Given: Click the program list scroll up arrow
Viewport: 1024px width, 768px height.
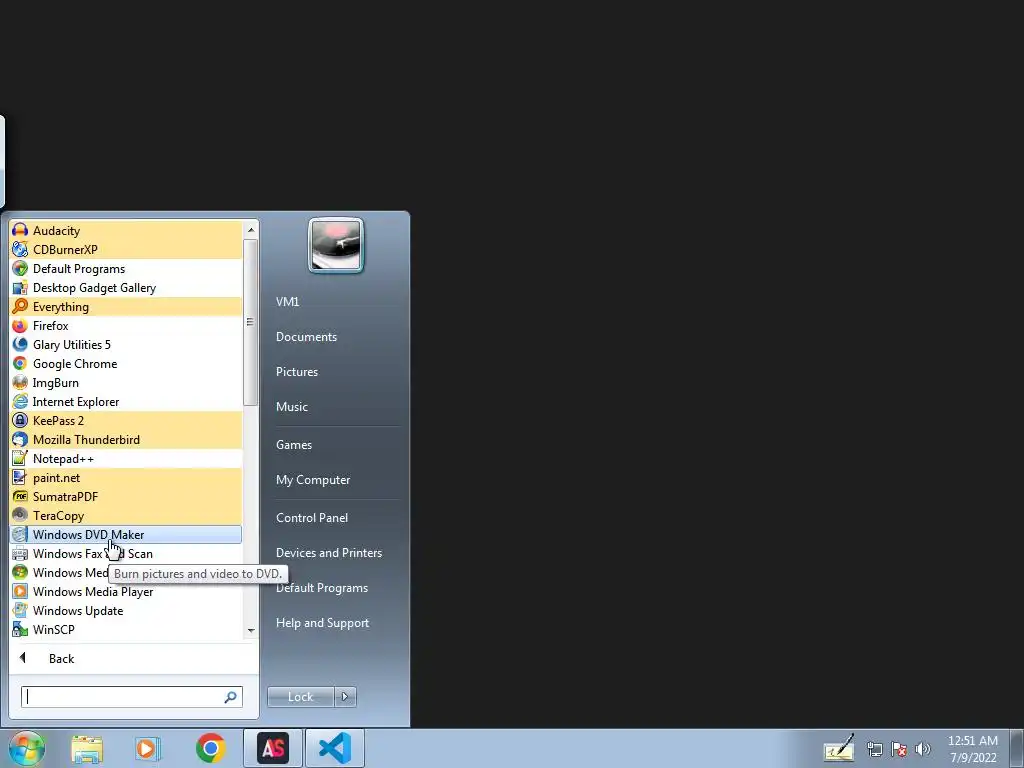Looking at the screenshot, I should pos(251,230).
